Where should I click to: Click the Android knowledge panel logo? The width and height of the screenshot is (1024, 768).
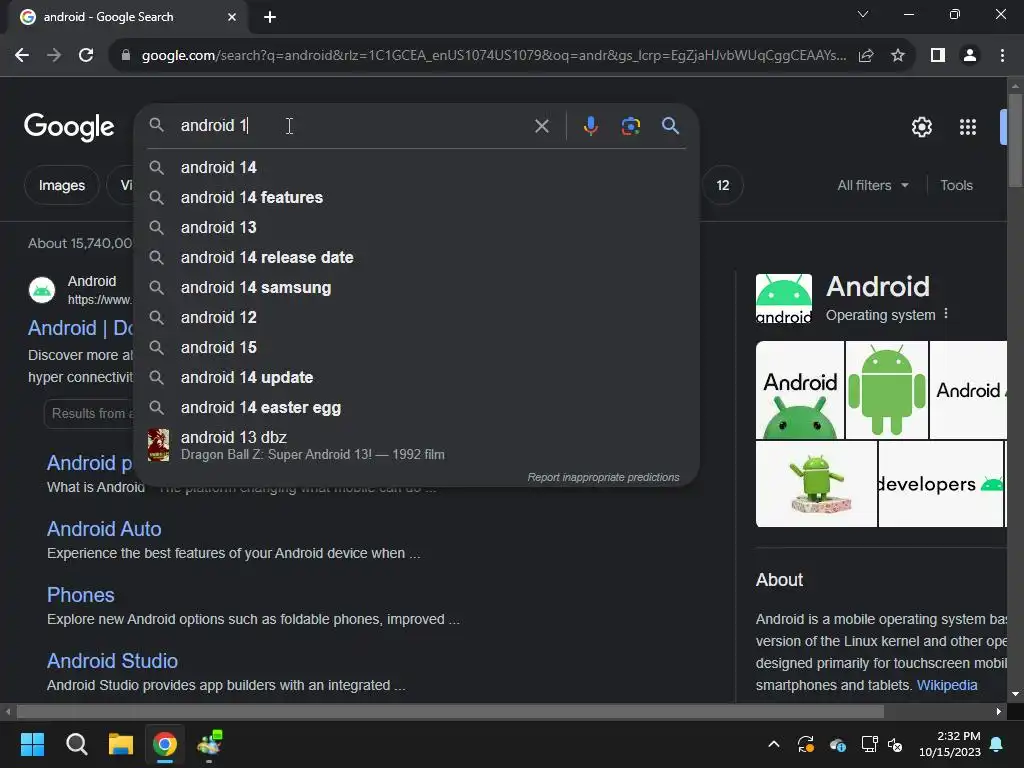[x=784, y=298]
